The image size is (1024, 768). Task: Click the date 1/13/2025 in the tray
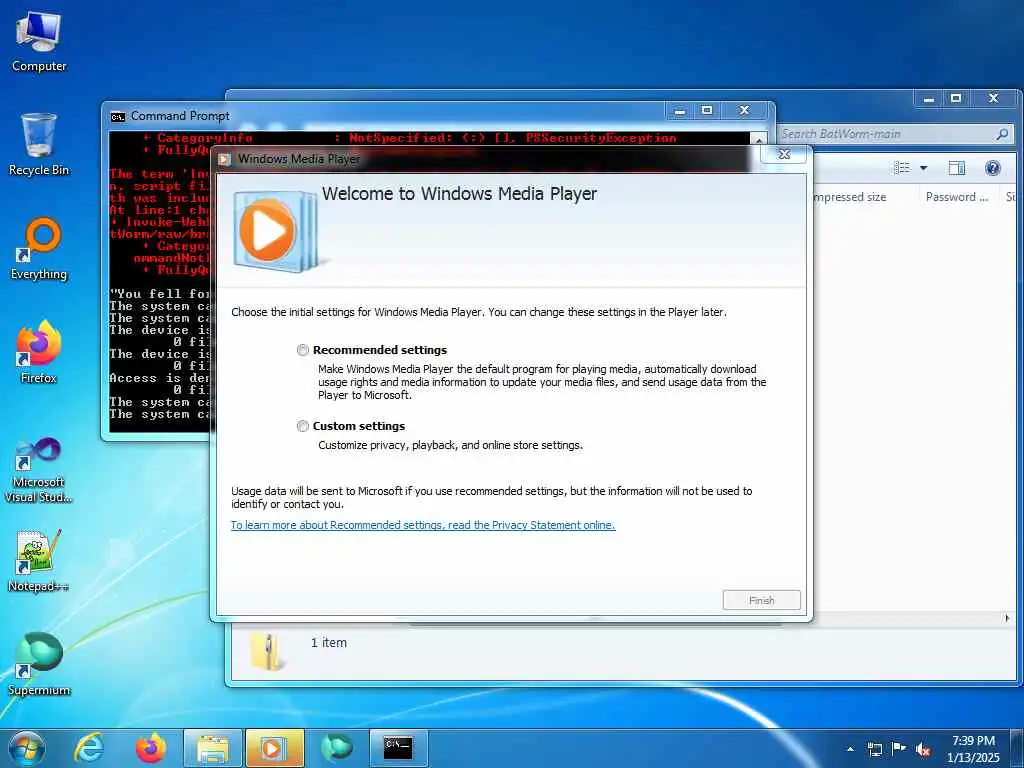click(x=973, y=758)
